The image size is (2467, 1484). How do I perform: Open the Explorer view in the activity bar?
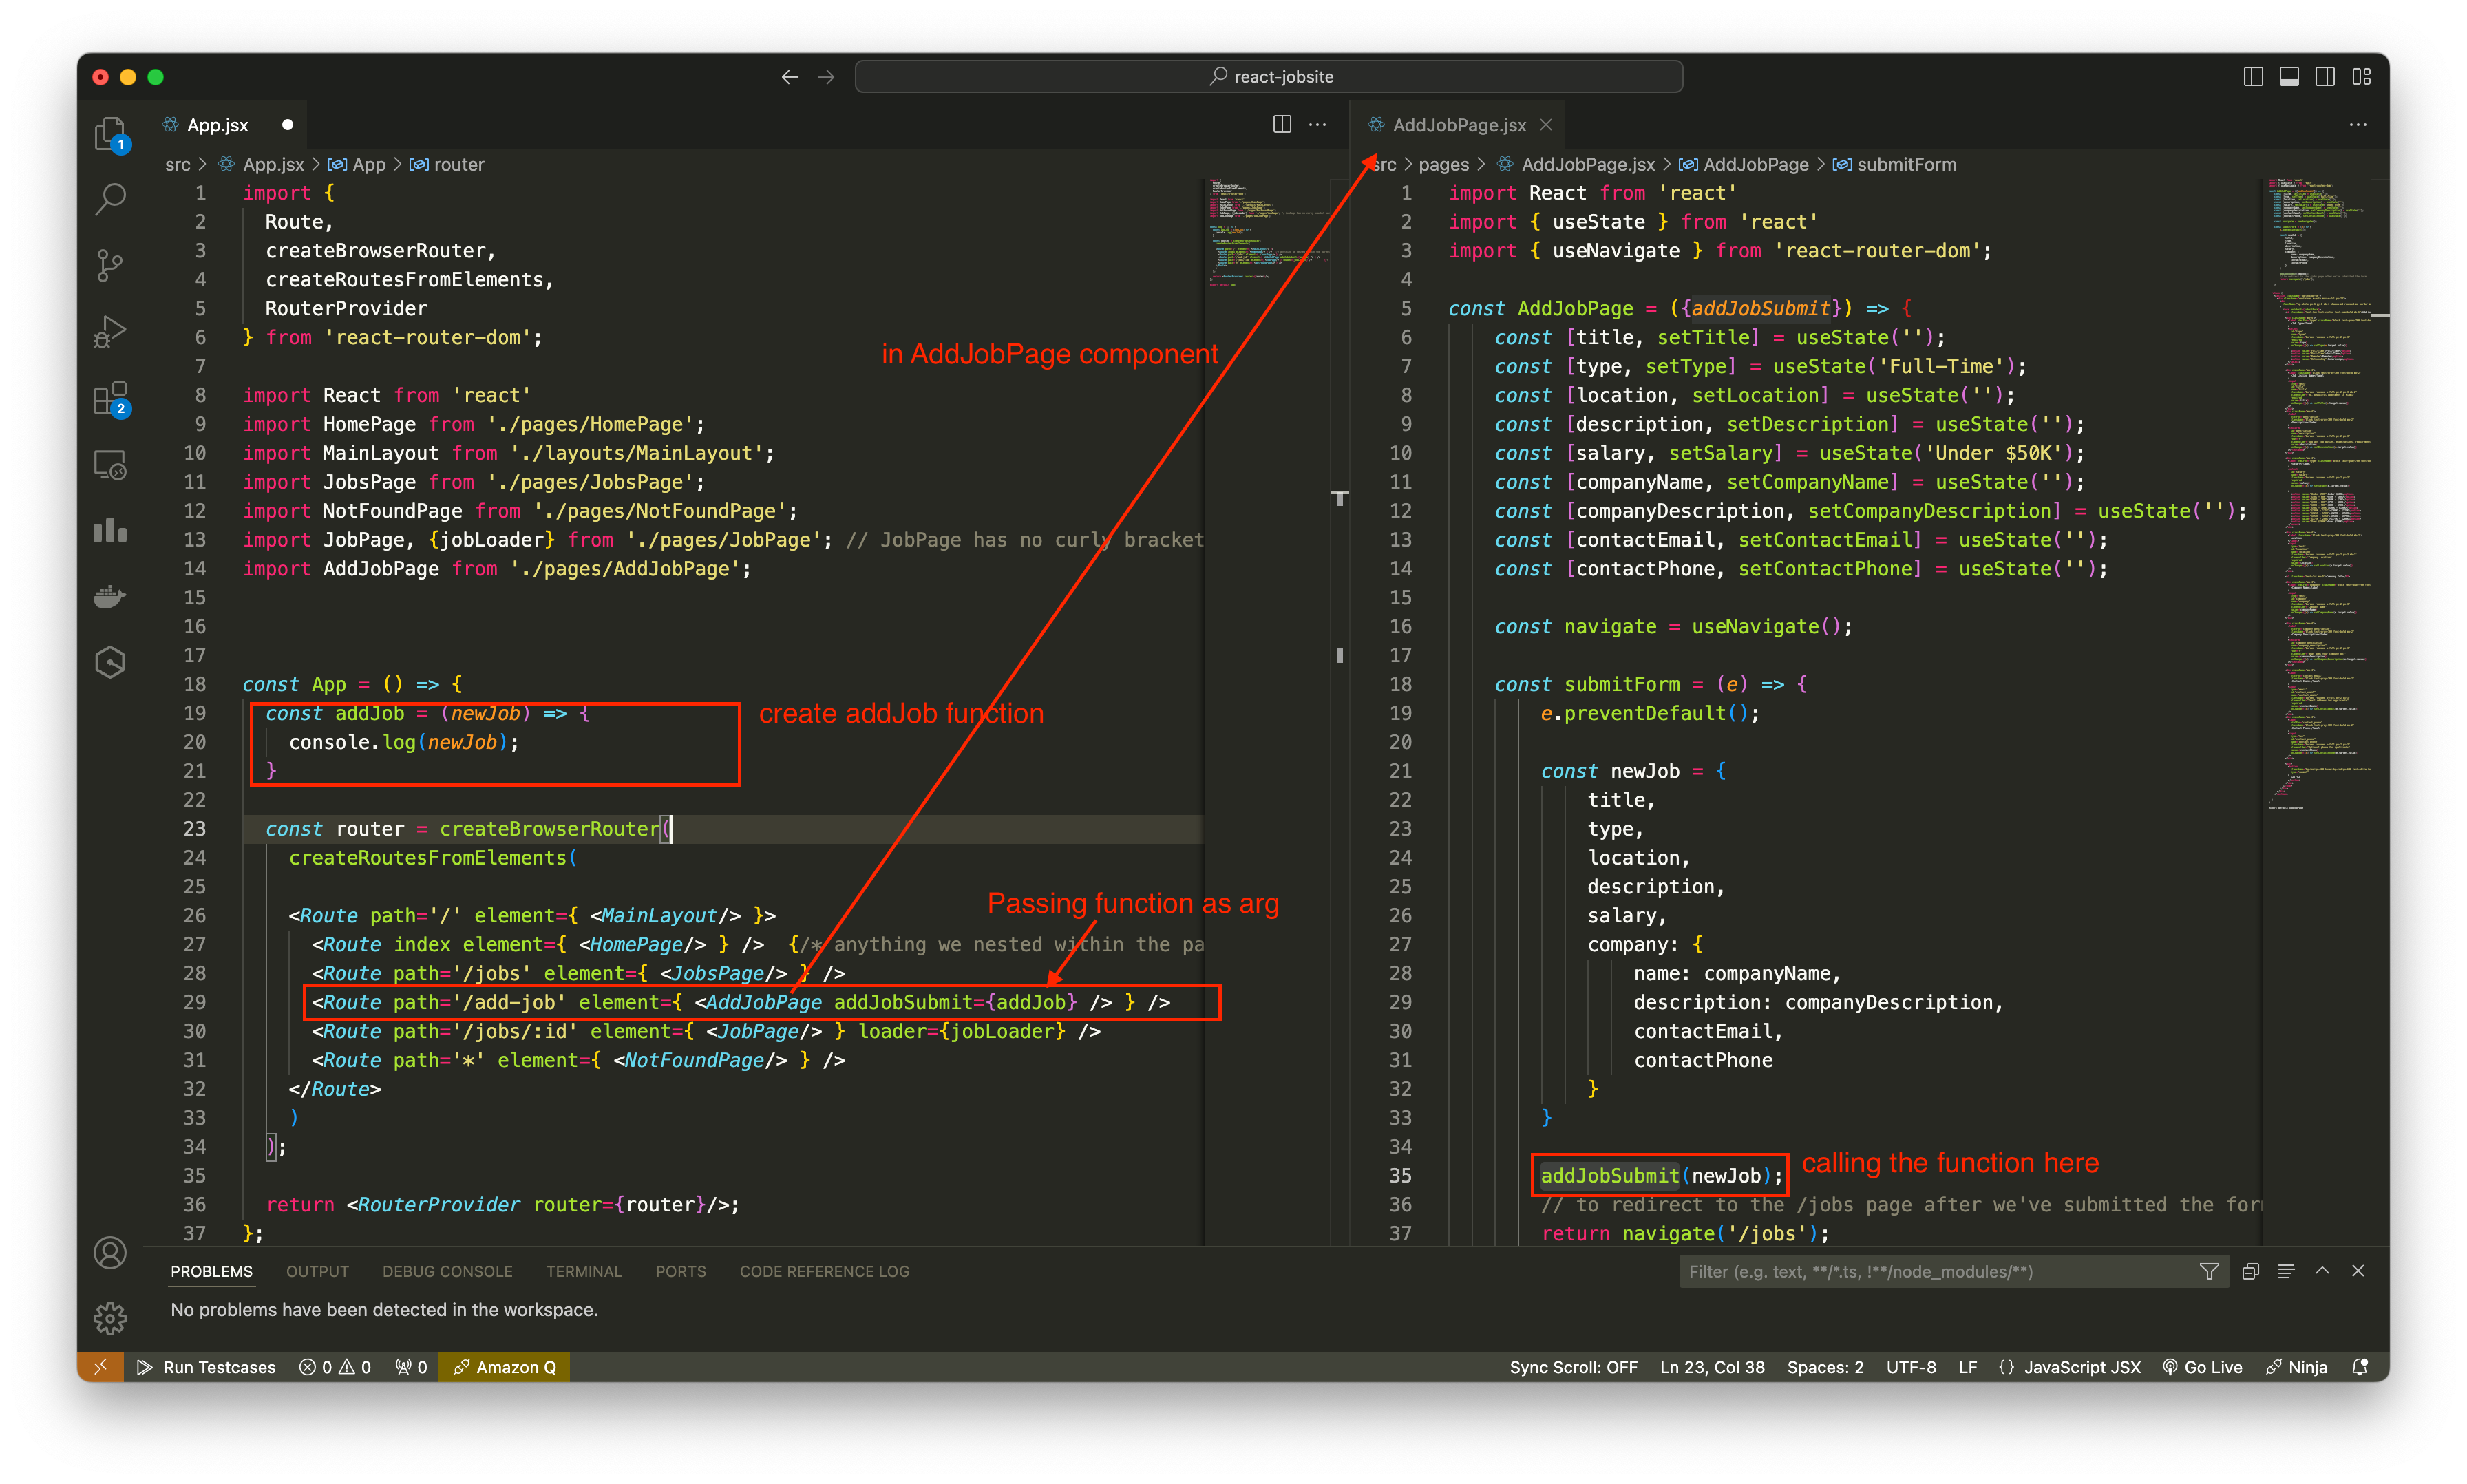click(110, 134)
